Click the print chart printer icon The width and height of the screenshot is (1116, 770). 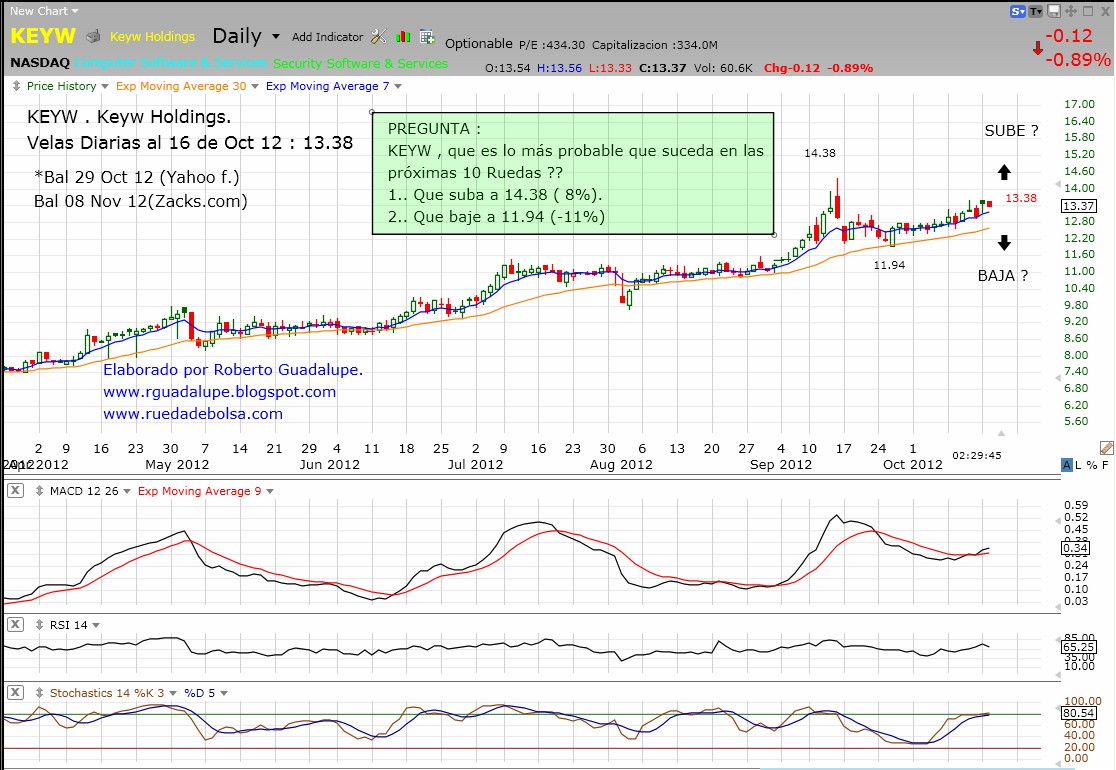pos(93,36)
